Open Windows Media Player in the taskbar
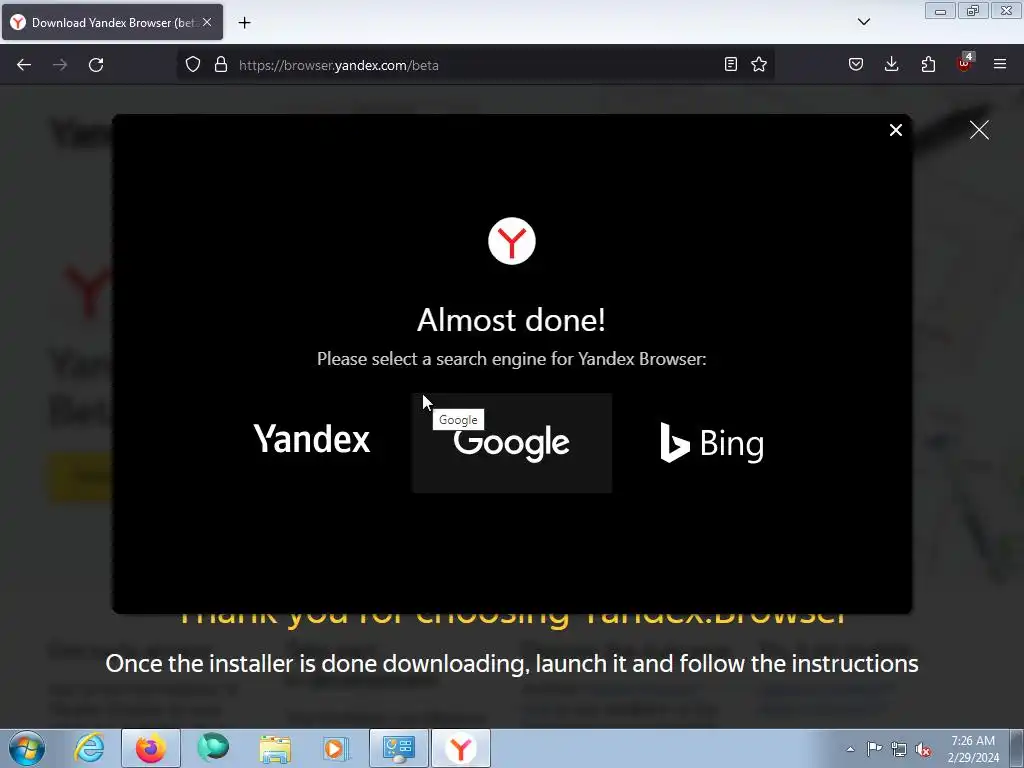This screenshot has width=1024, height=768. pos(337,748)
